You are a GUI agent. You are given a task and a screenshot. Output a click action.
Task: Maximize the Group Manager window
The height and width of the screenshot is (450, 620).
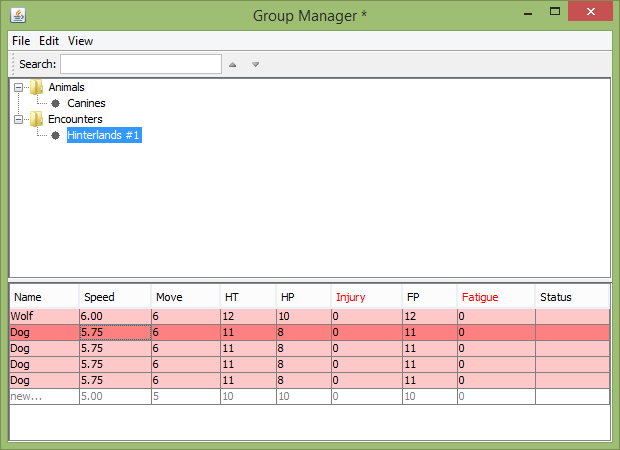pyautogui.click(x=555, y=11)
